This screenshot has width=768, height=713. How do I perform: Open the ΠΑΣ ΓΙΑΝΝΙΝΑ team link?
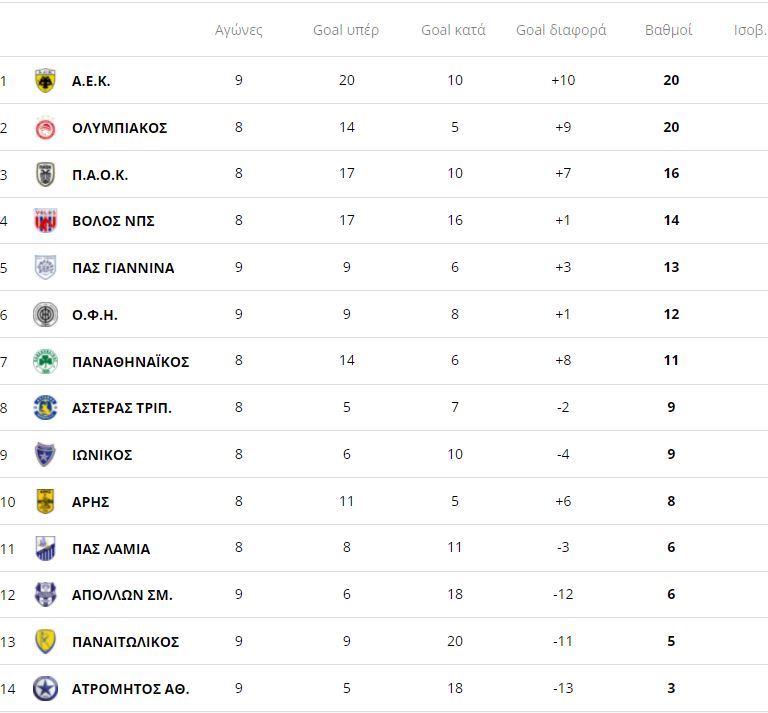(x=123, y=268)
